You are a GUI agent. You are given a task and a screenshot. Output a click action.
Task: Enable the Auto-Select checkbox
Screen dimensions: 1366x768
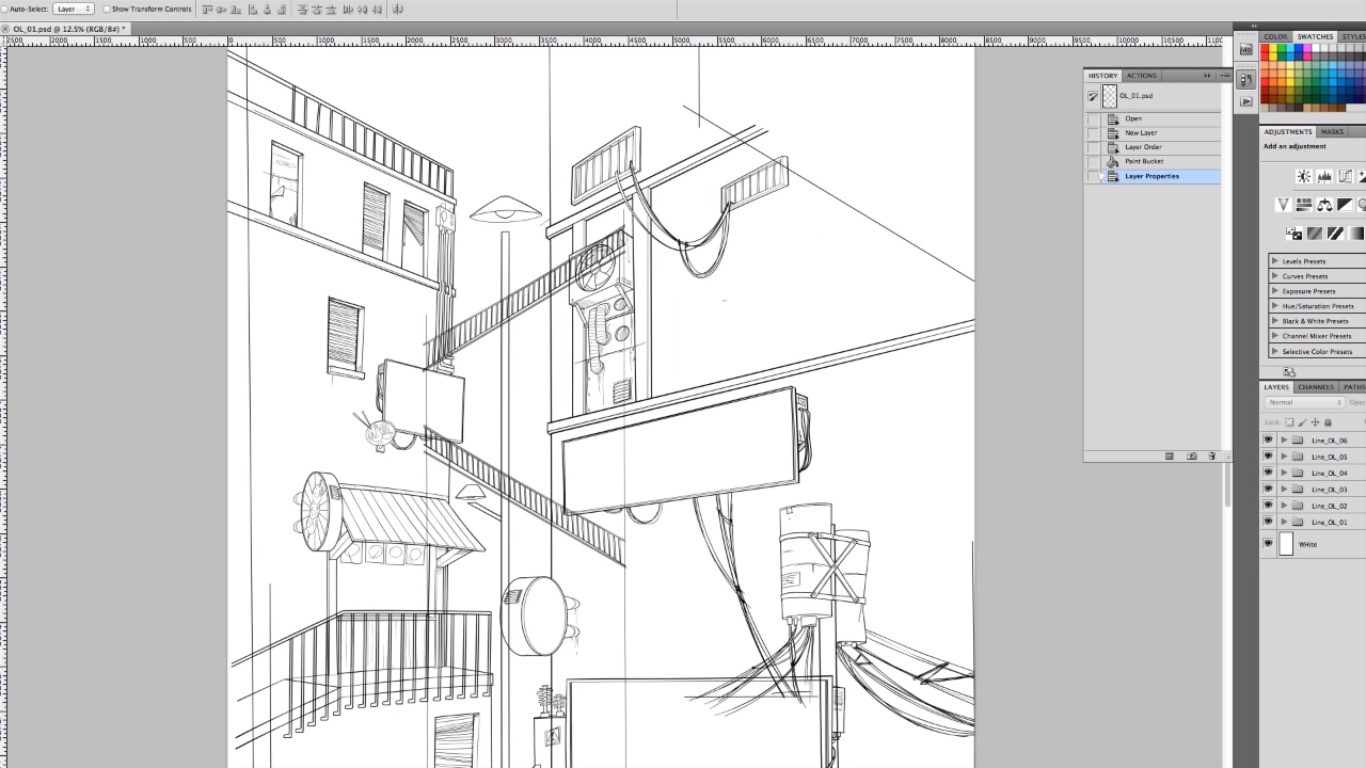pyautogui.click(x=4, y=9)
